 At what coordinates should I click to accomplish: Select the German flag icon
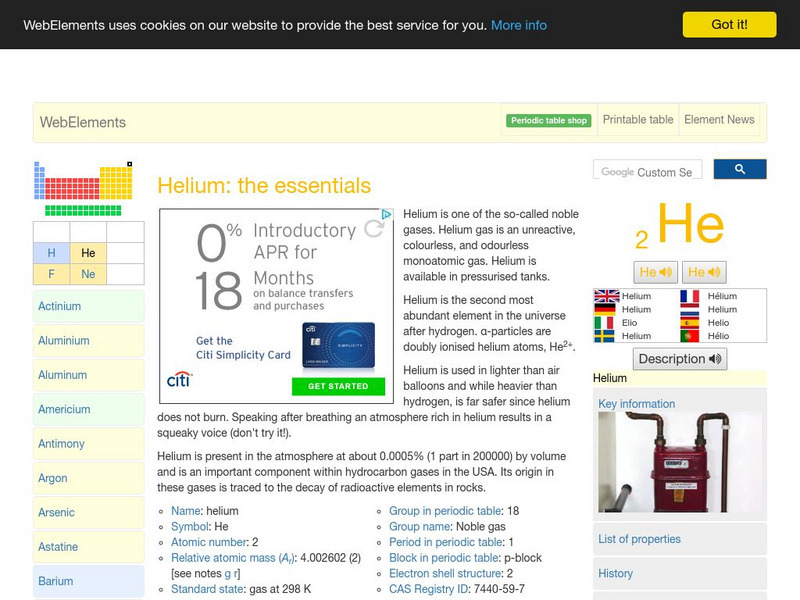pos(606,310)
